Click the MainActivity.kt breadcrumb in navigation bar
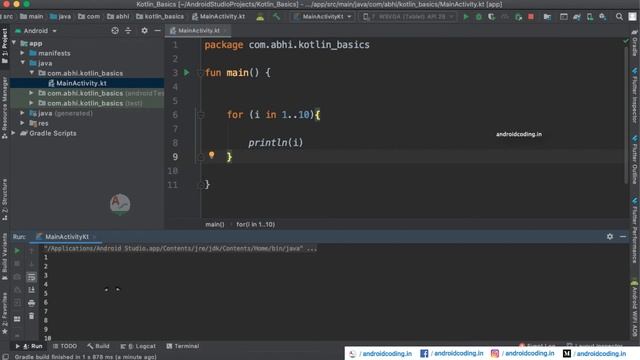 (x=218, y=17)
